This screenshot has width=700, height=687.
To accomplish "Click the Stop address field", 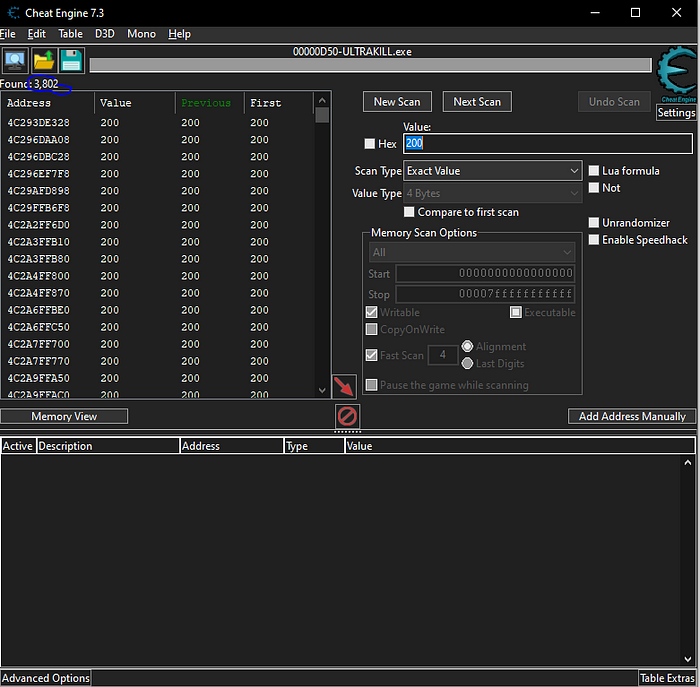I will coord(485,294).
